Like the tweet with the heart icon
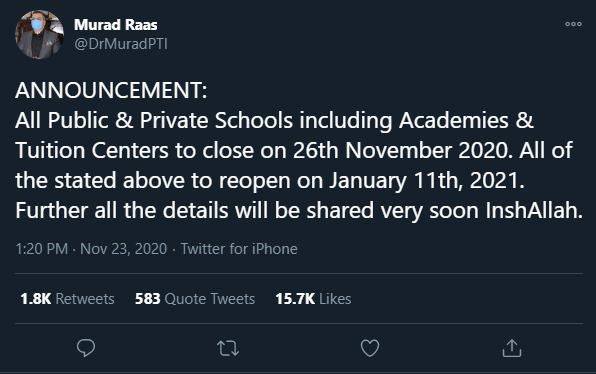 point(370,348)
